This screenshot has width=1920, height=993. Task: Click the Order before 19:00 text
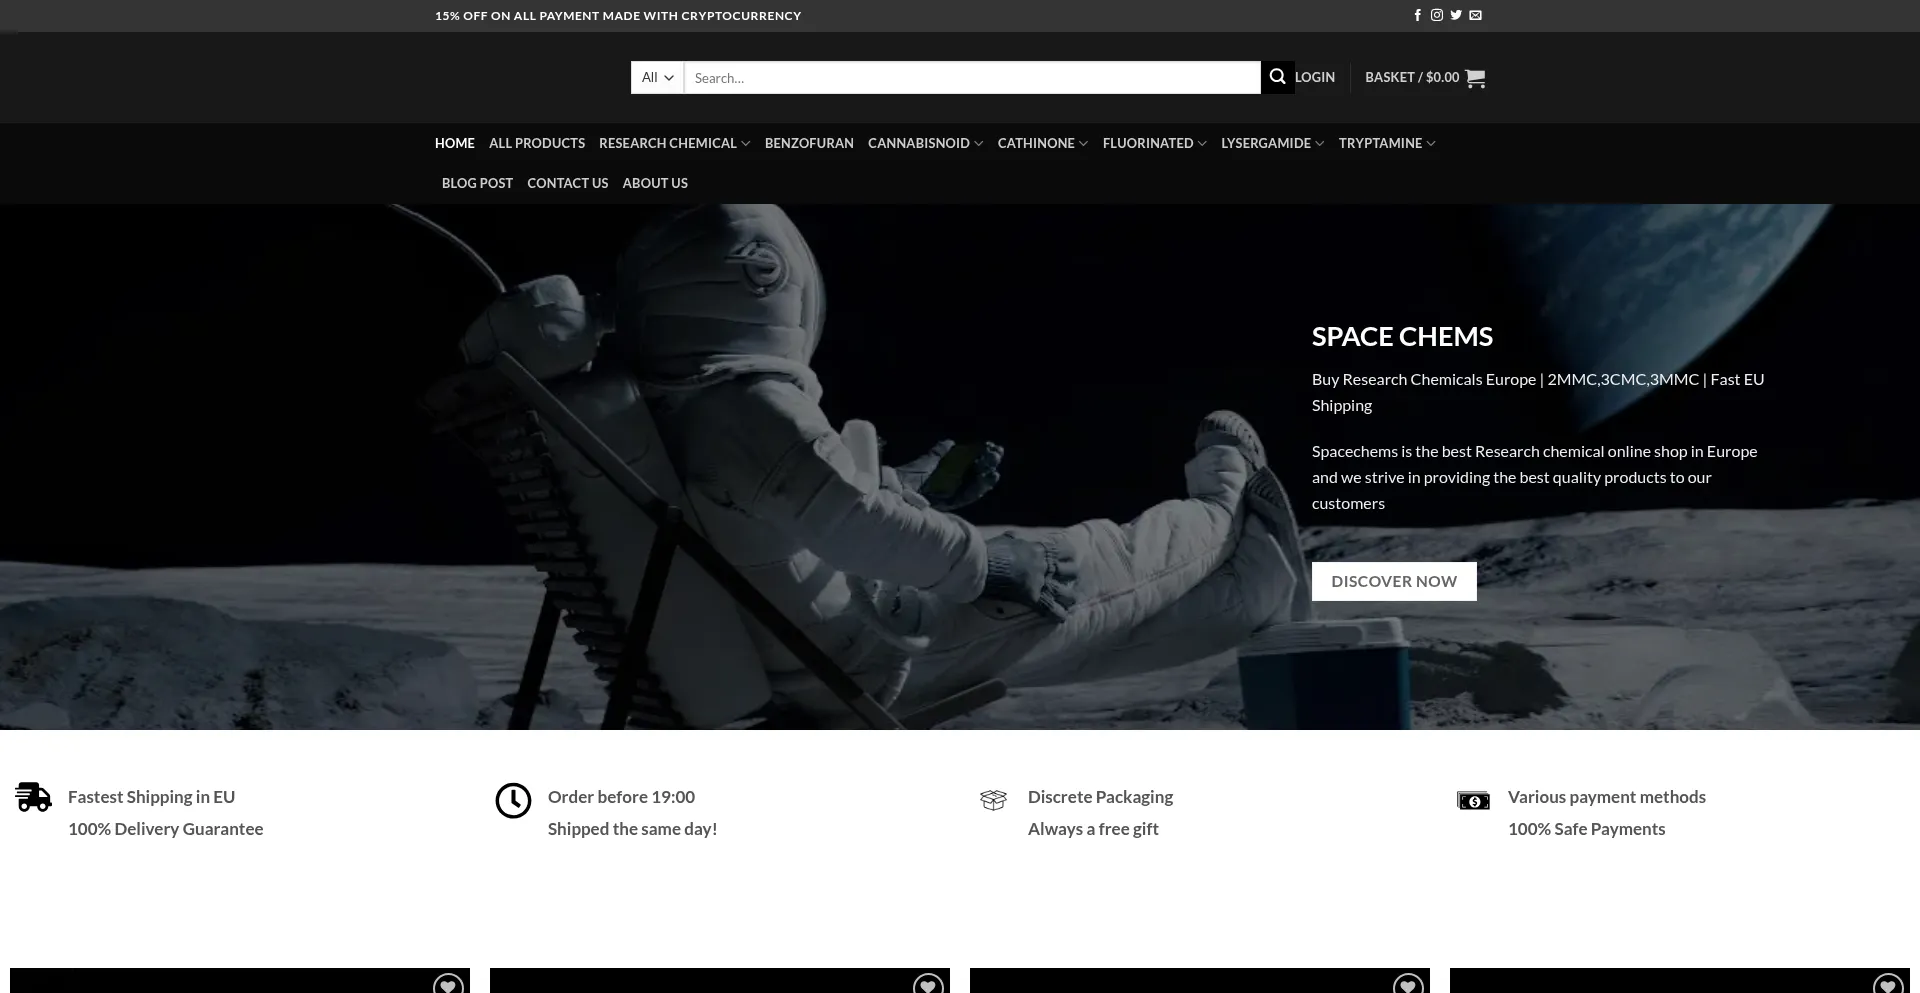tap(621, 797)
